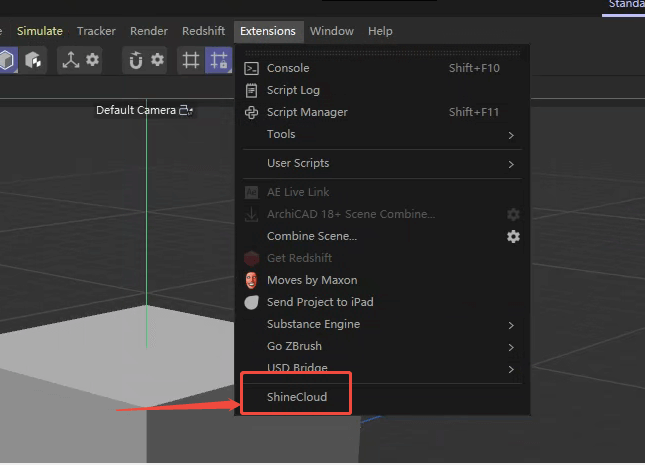Open the Console entry

point(382,68)
